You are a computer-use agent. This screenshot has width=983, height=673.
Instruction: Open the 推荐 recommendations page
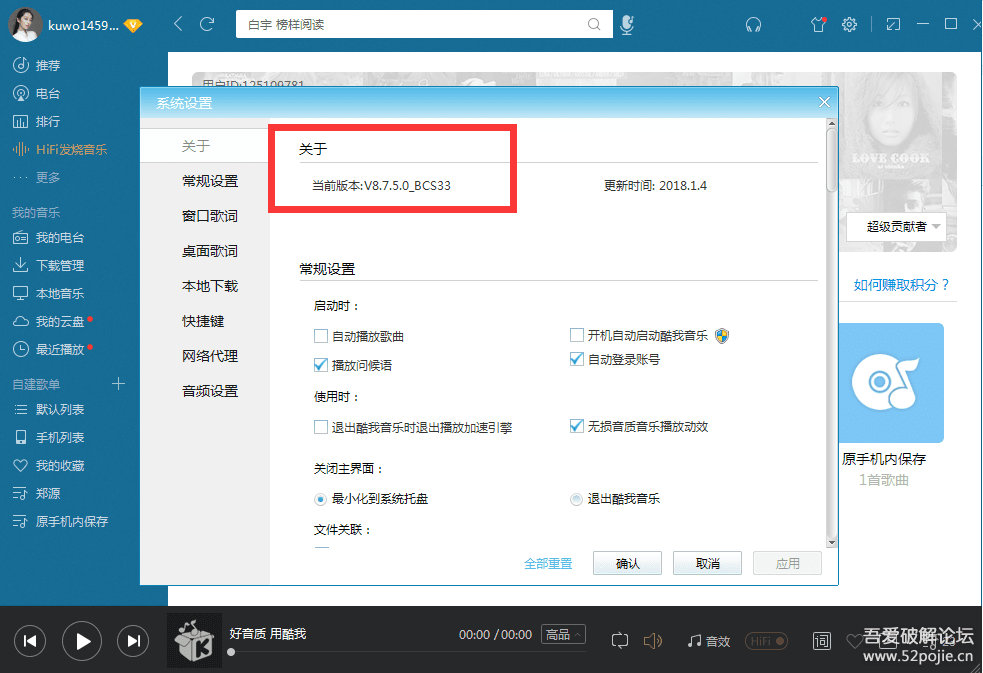(x=38, y=65)
